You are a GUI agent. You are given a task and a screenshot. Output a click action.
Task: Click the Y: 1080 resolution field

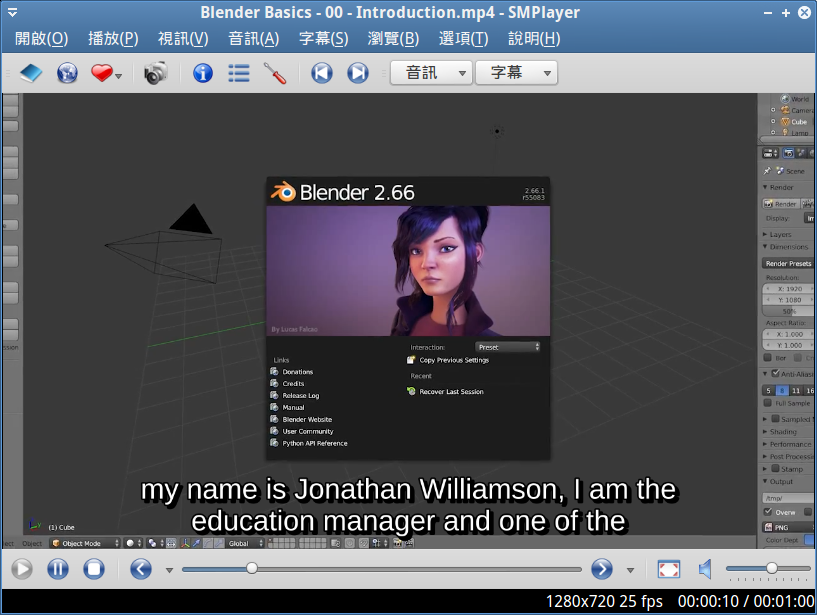pos(789,300)
